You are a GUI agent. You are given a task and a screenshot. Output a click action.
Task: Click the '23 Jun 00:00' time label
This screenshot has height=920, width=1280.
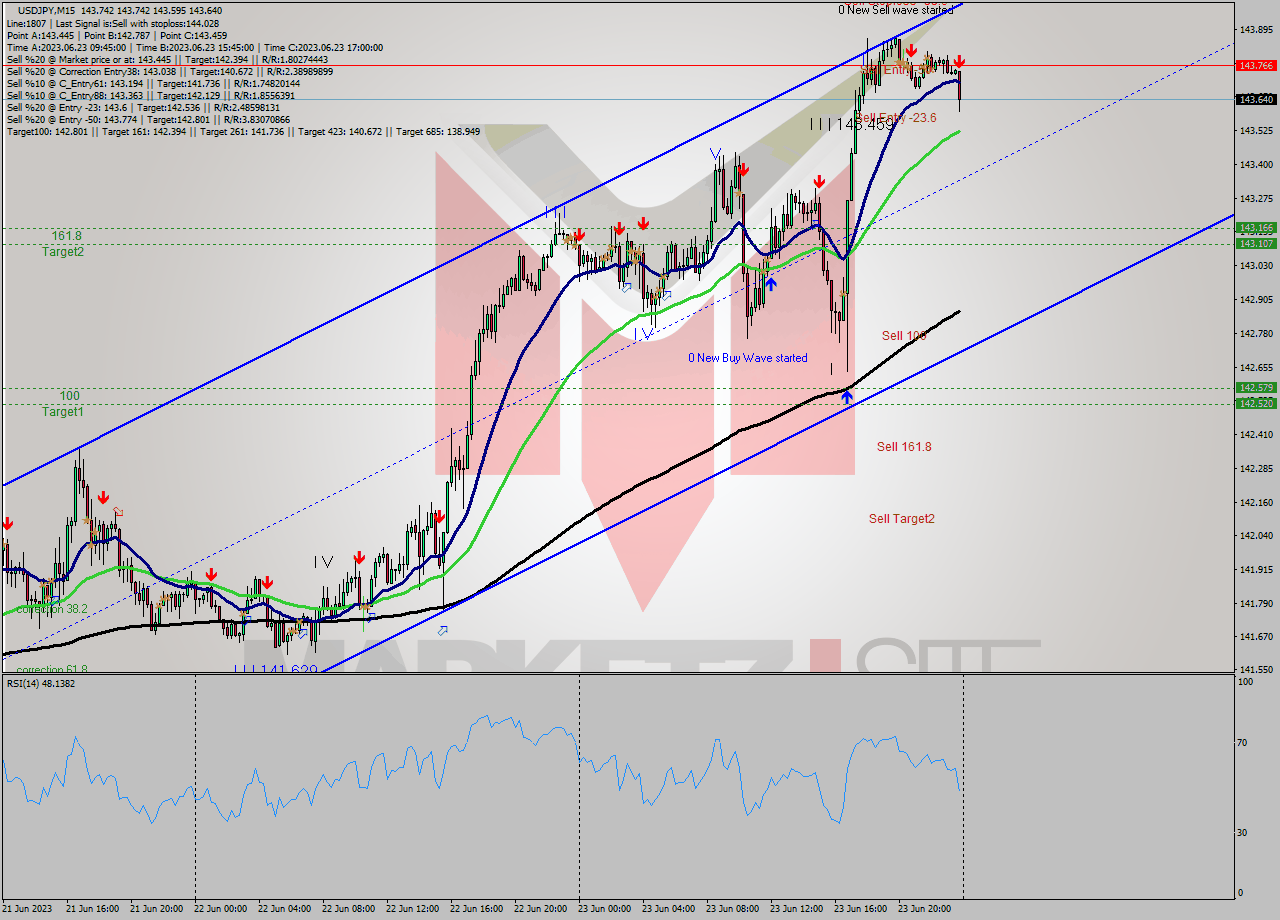tap(604, 909)
